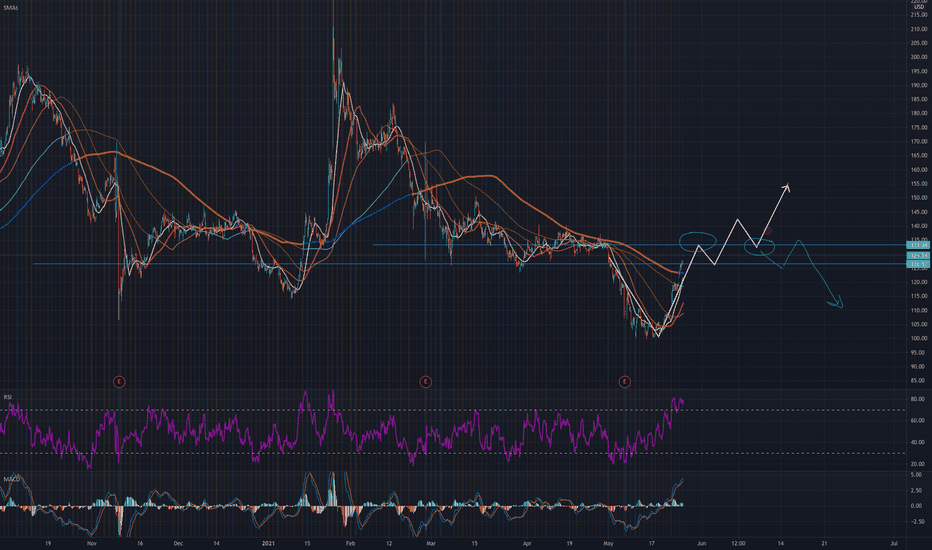Click the RSI axis 40.00 label
Image resolution: width=932 pixels, height=550 pixels.
(918, 442)
